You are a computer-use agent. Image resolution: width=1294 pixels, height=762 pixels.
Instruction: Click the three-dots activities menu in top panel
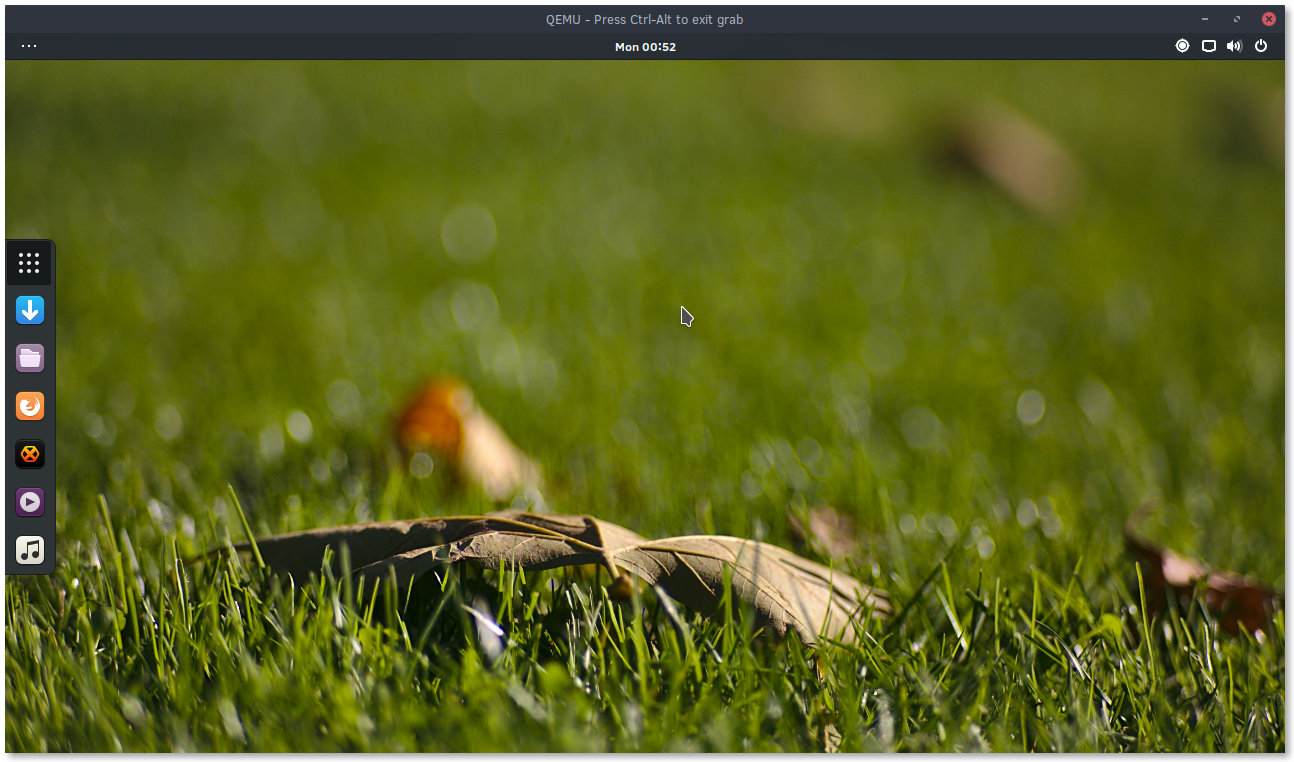tap(29, 46)
